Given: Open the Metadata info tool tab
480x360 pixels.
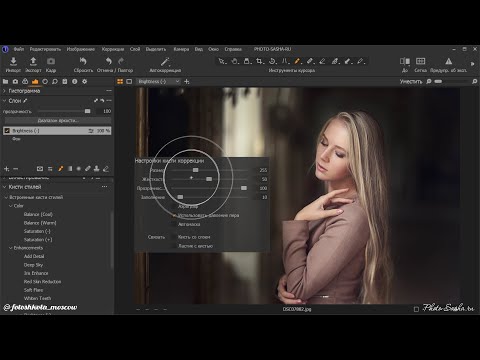Looking at the screenshot, I should 75,81.
